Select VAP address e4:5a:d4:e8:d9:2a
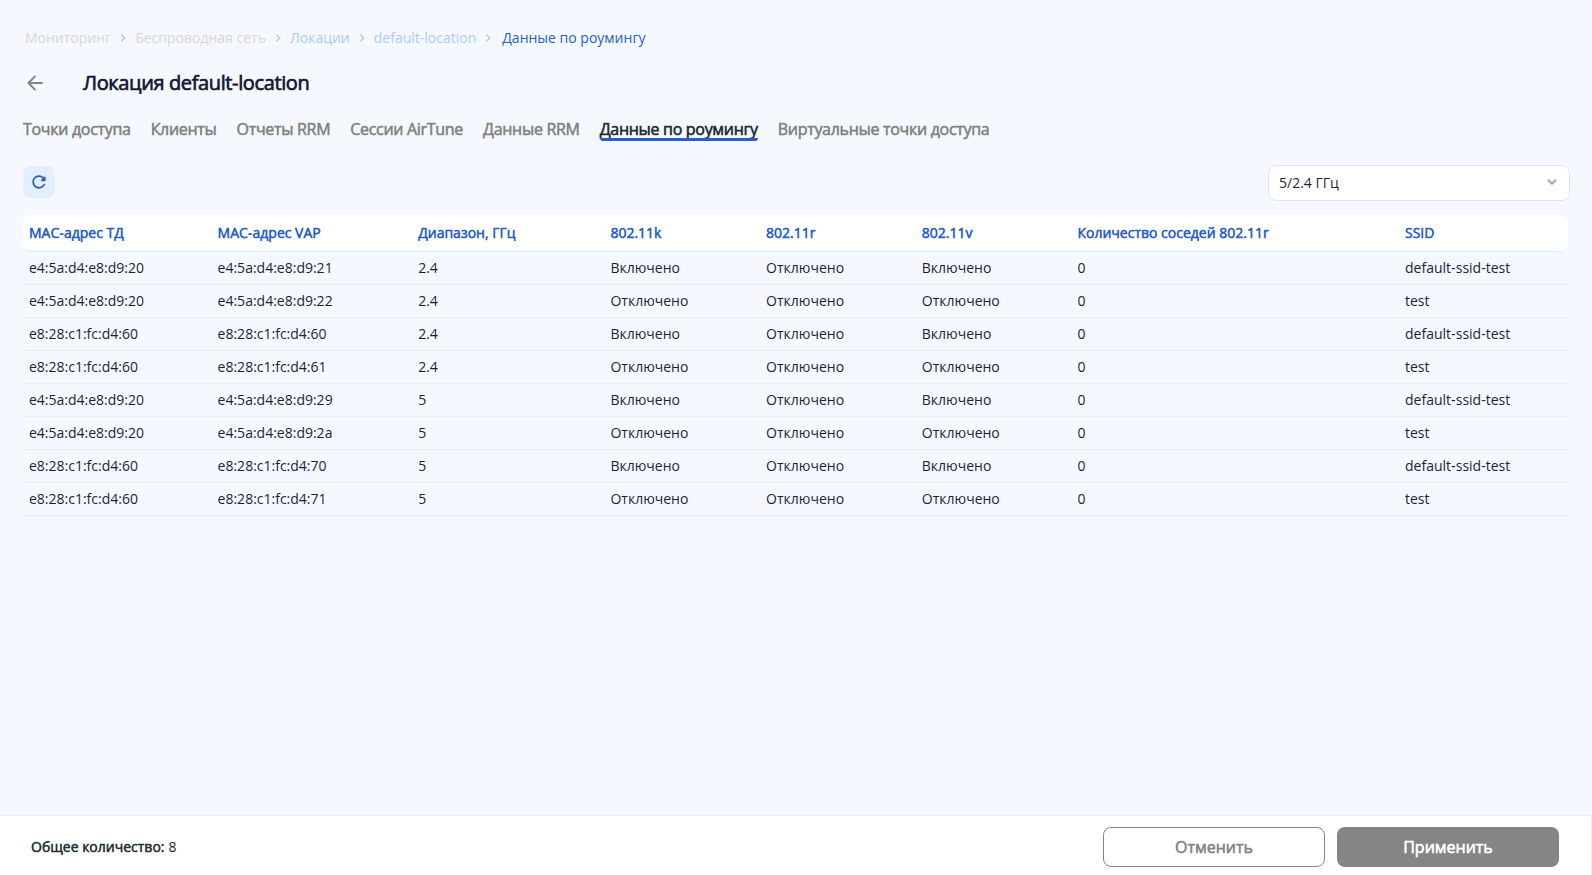The image size is (1592, 875). (x=275, y=433)
